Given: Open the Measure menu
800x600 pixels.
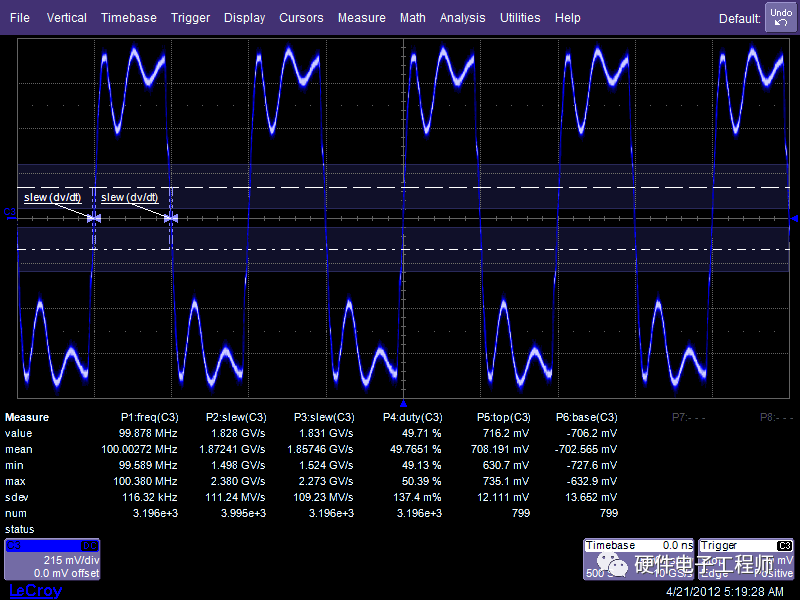Looking at the screenshot, I should coord(361,18).
